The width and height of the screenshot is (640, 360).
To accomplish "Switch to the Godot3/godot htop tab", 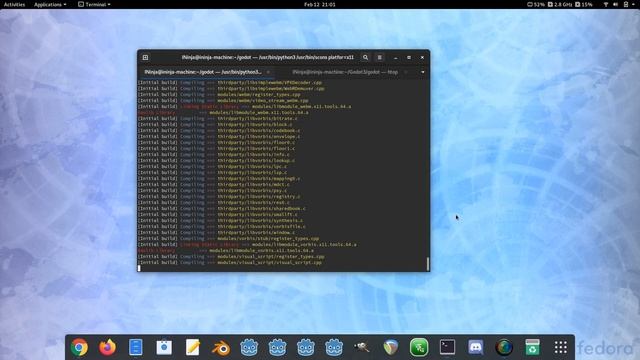I will (x=345, y=72).
